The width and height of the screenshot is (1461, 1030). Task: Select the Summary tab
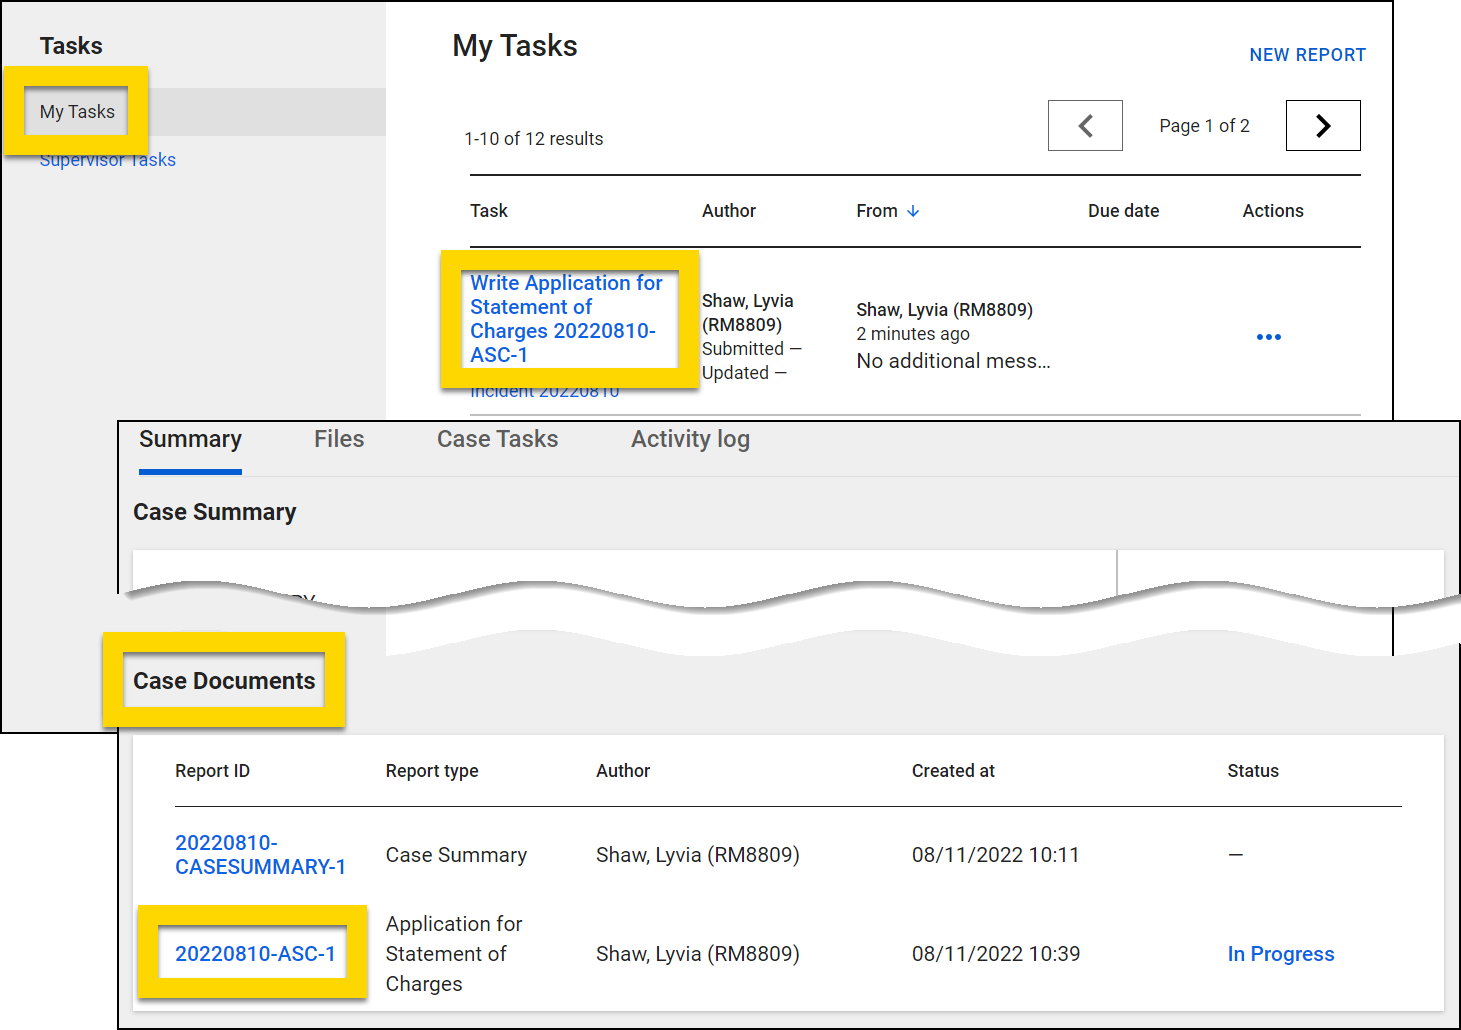click(x=189, y=439)
